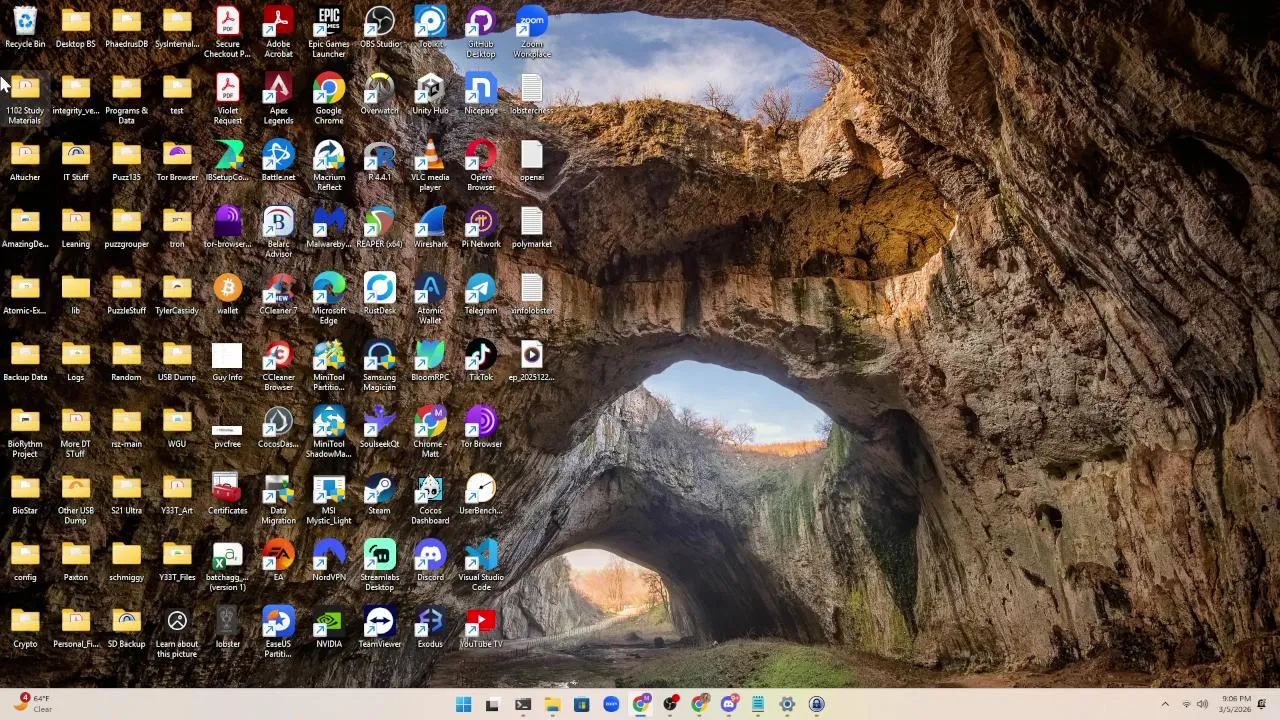Open the TikTok desktop icon
The image size is (1280, 720).
pyautogui.click(x=481, y=361)
